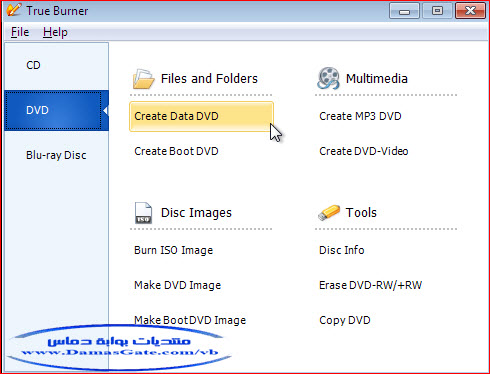Open Disc Info tool
The width and height of the screenshot is (490, 374).
pyautogui.click(x=342, y=250)
